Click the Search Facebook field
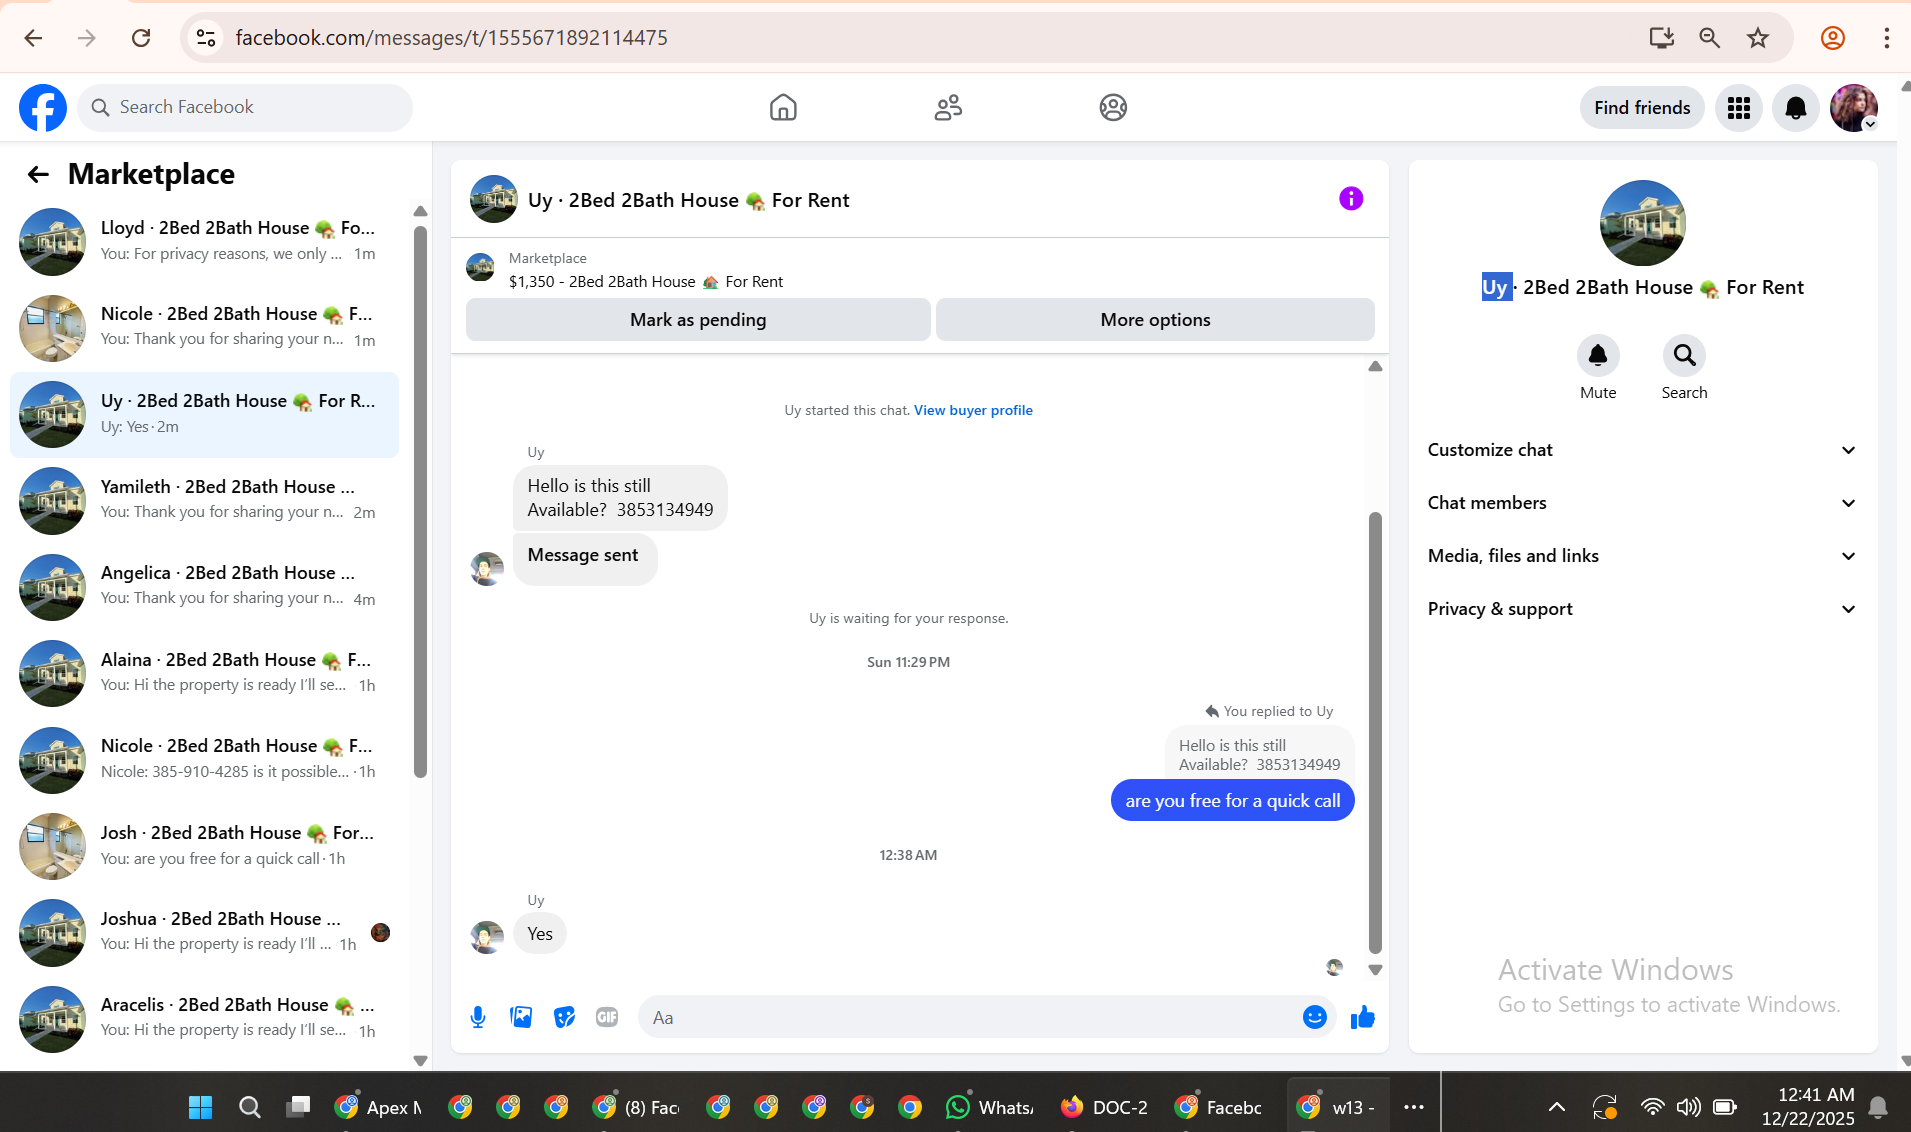Screen dimensions: 1911x1132 pos(245,107)
